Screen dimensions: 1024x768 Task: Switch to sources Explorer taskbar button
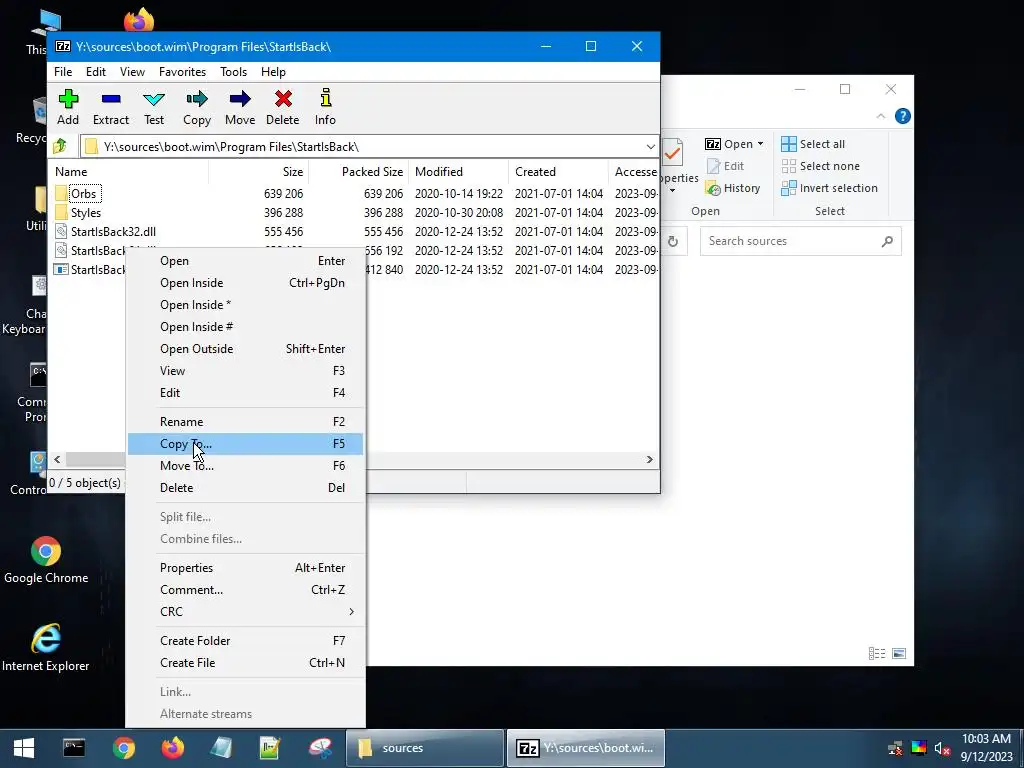click(424, 748)
